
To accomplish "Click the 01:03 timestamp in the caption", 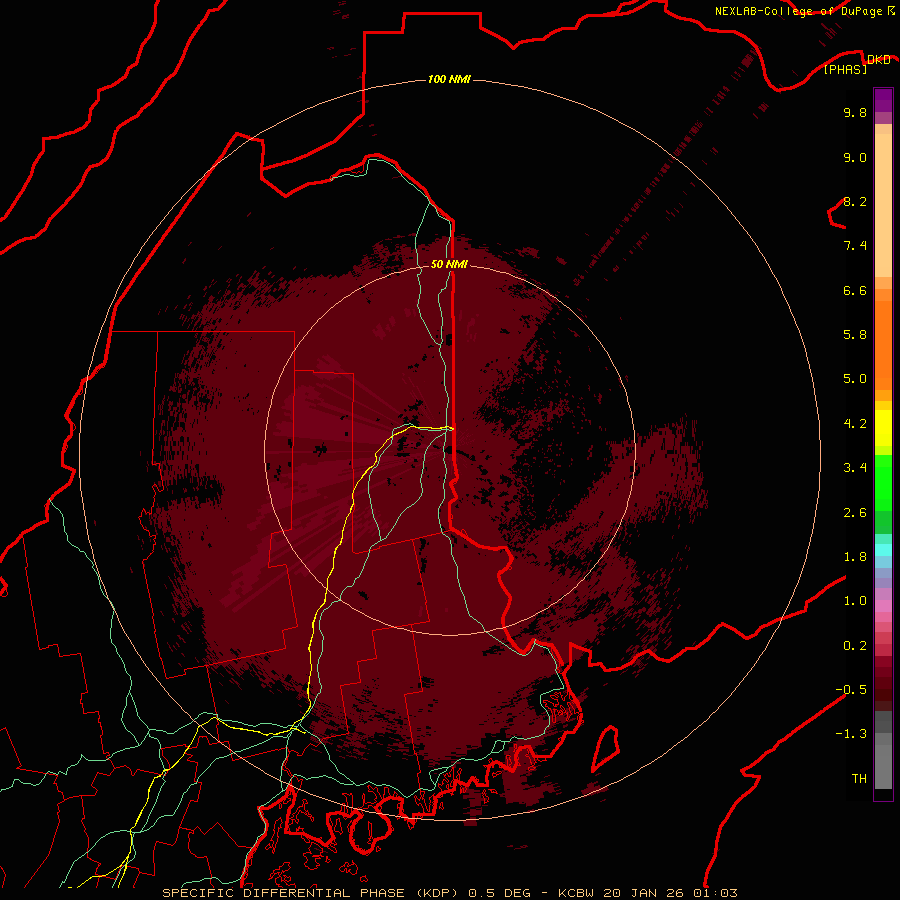I will [715, 893].
